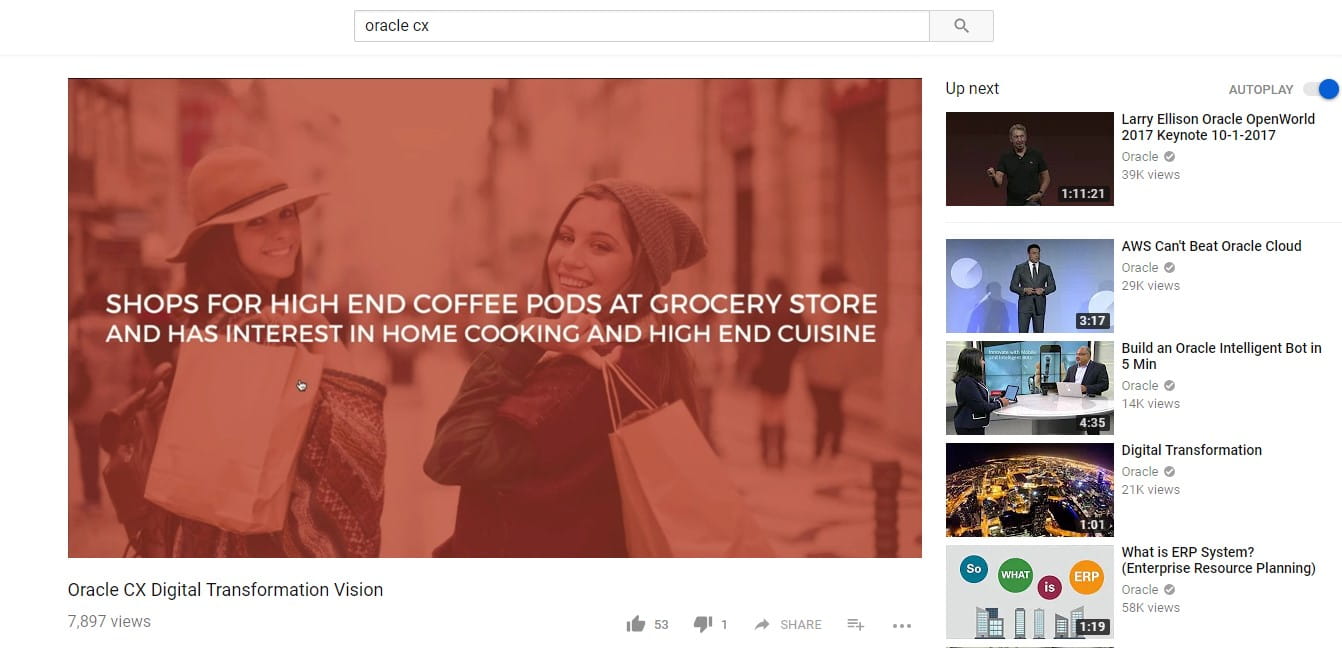Open 'Larry Ellison Oracle OpenWorld 2017 Keynote' title
Viewport: 1342px width, 648px height.
(x=1218, y=127)
